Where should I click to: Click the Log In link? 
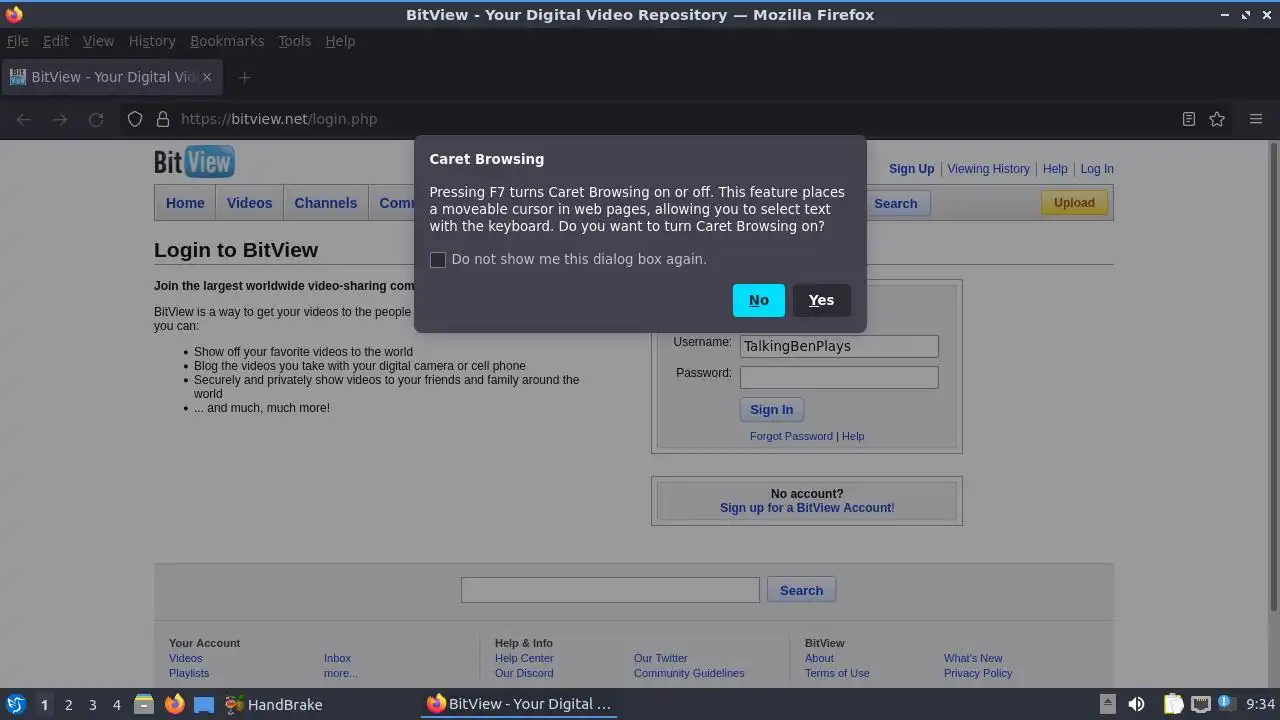click(1097, 169)
